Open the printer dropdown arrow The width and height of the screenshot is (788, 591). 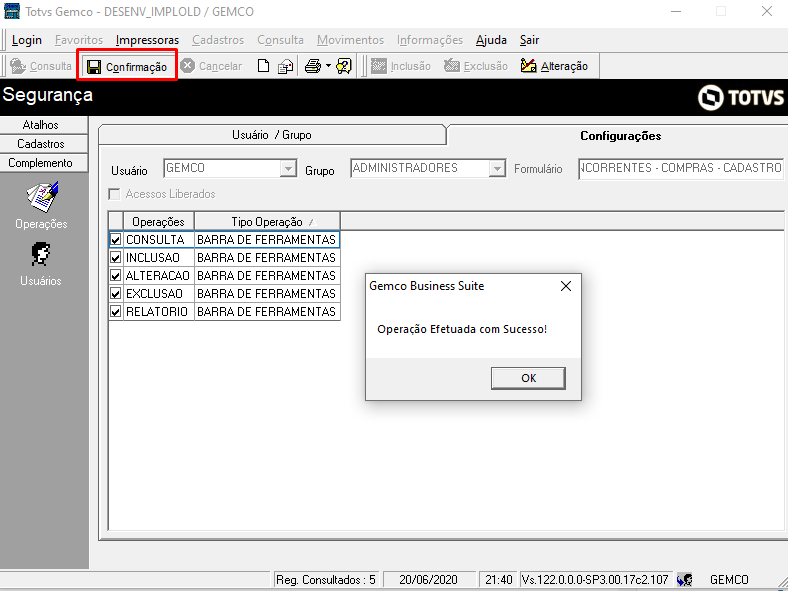click(x=328, y=66)
